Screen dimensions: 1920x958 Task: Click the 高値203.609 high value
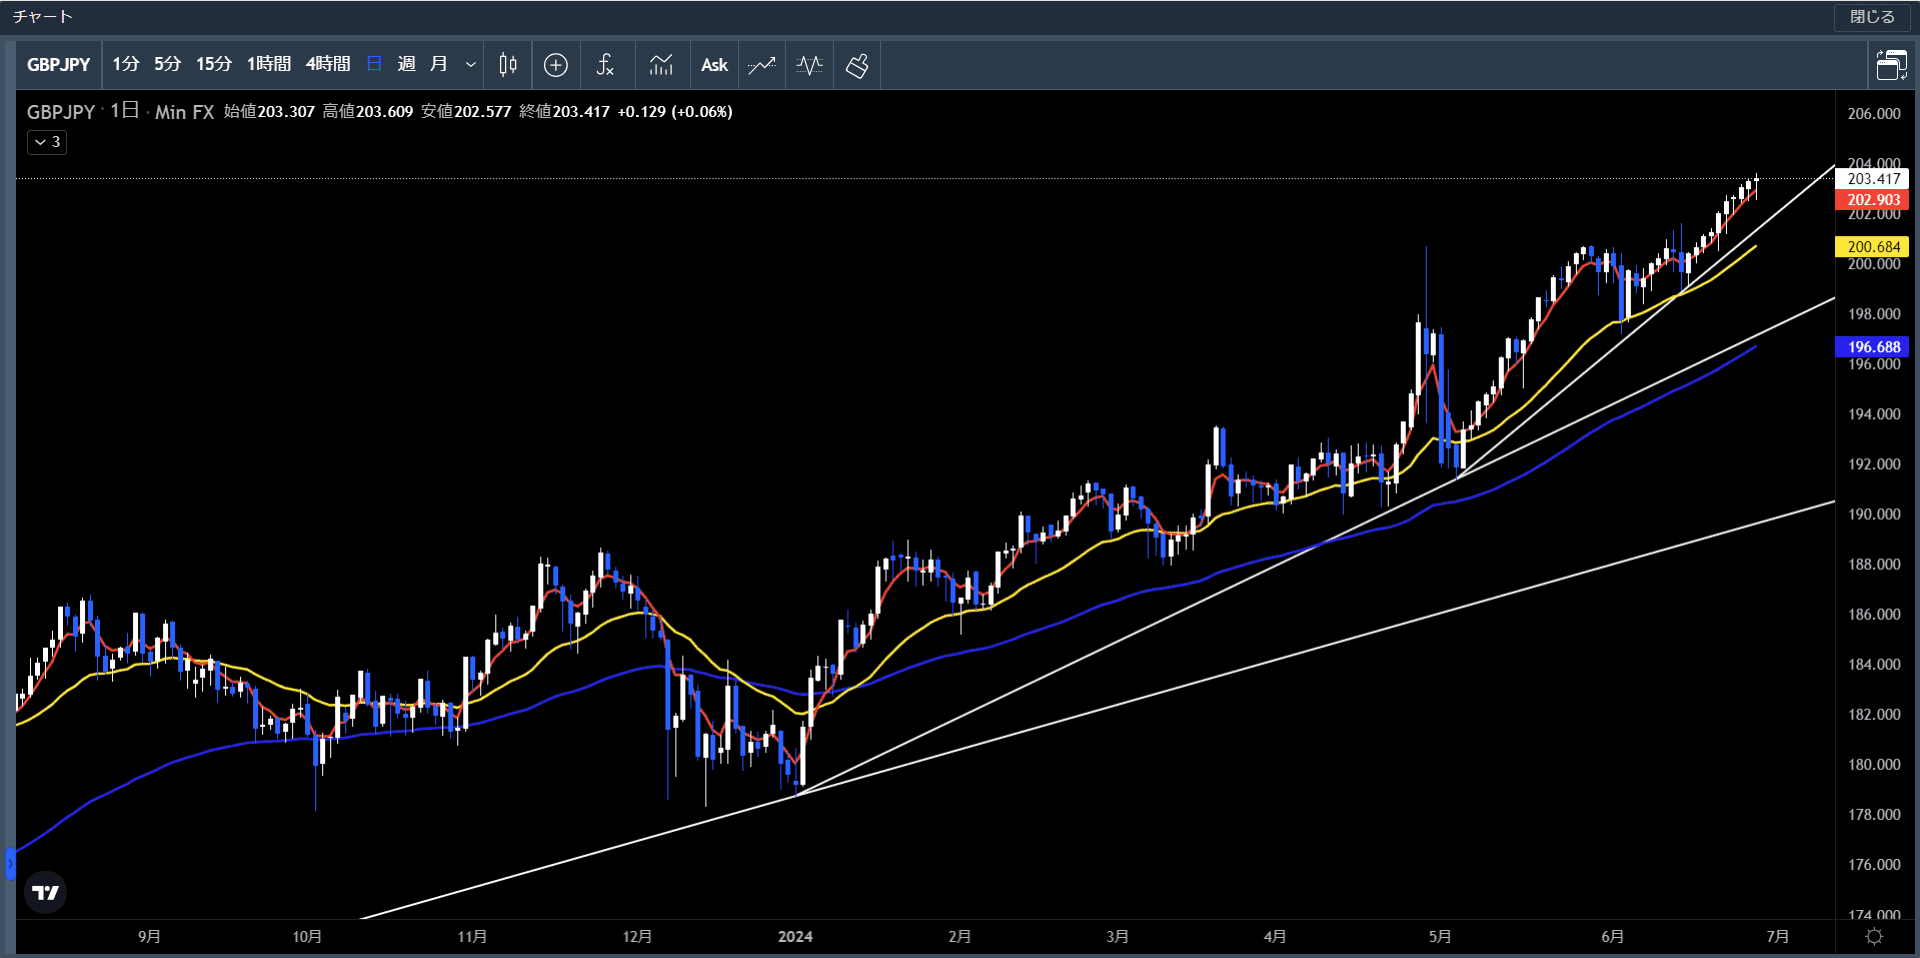point(367,112)
